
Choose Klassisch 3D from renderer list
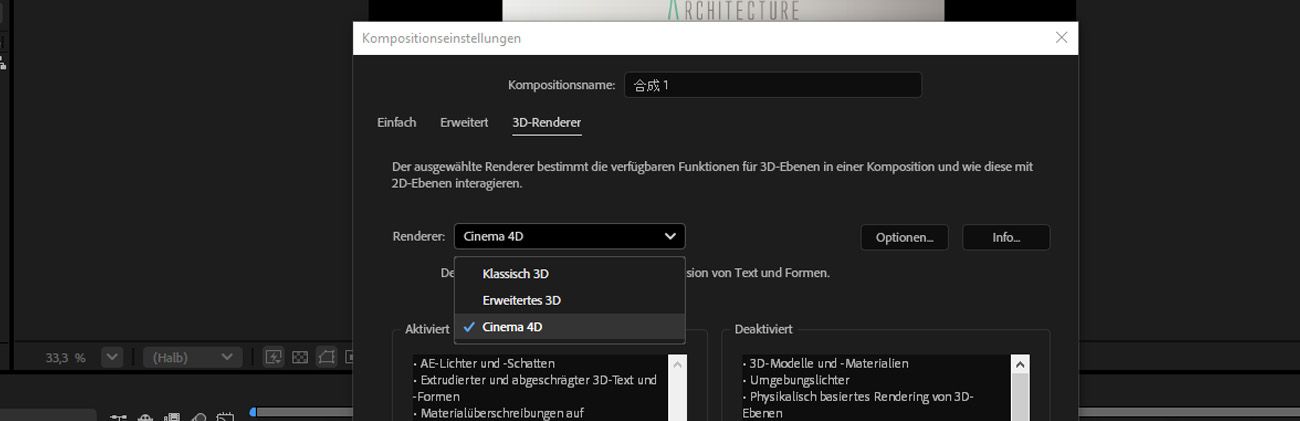569,274
